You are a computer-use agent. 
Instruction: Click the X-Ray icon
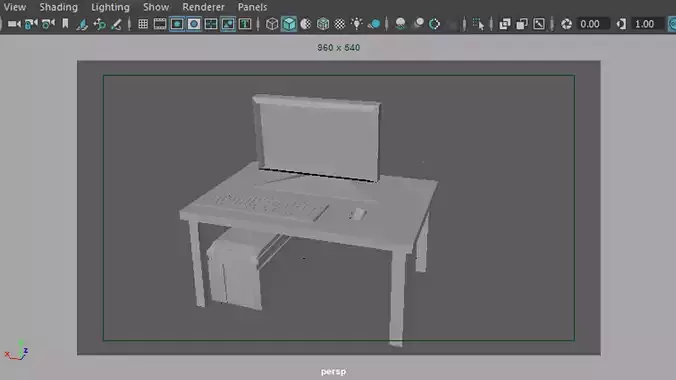point(505,24)
